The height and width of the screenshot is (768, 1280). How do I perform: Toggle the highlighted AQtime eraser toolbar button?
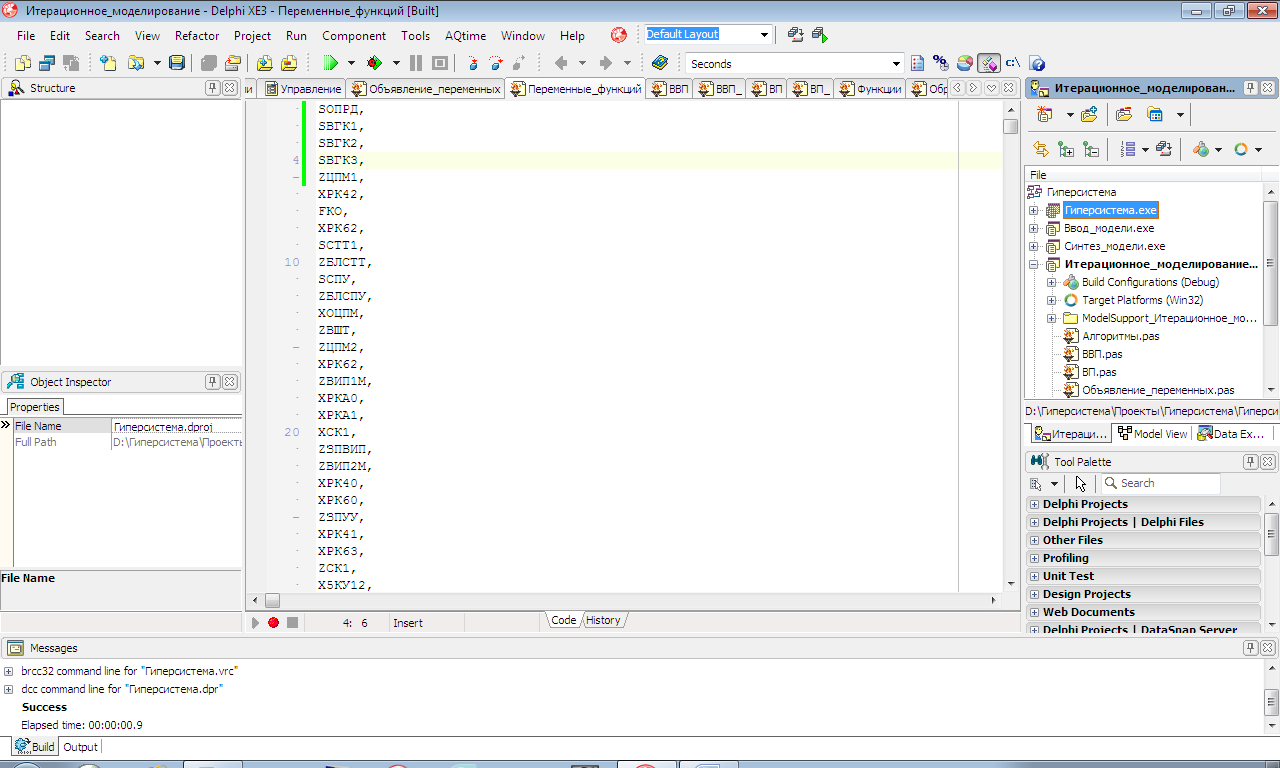click(x=988, y=63)
